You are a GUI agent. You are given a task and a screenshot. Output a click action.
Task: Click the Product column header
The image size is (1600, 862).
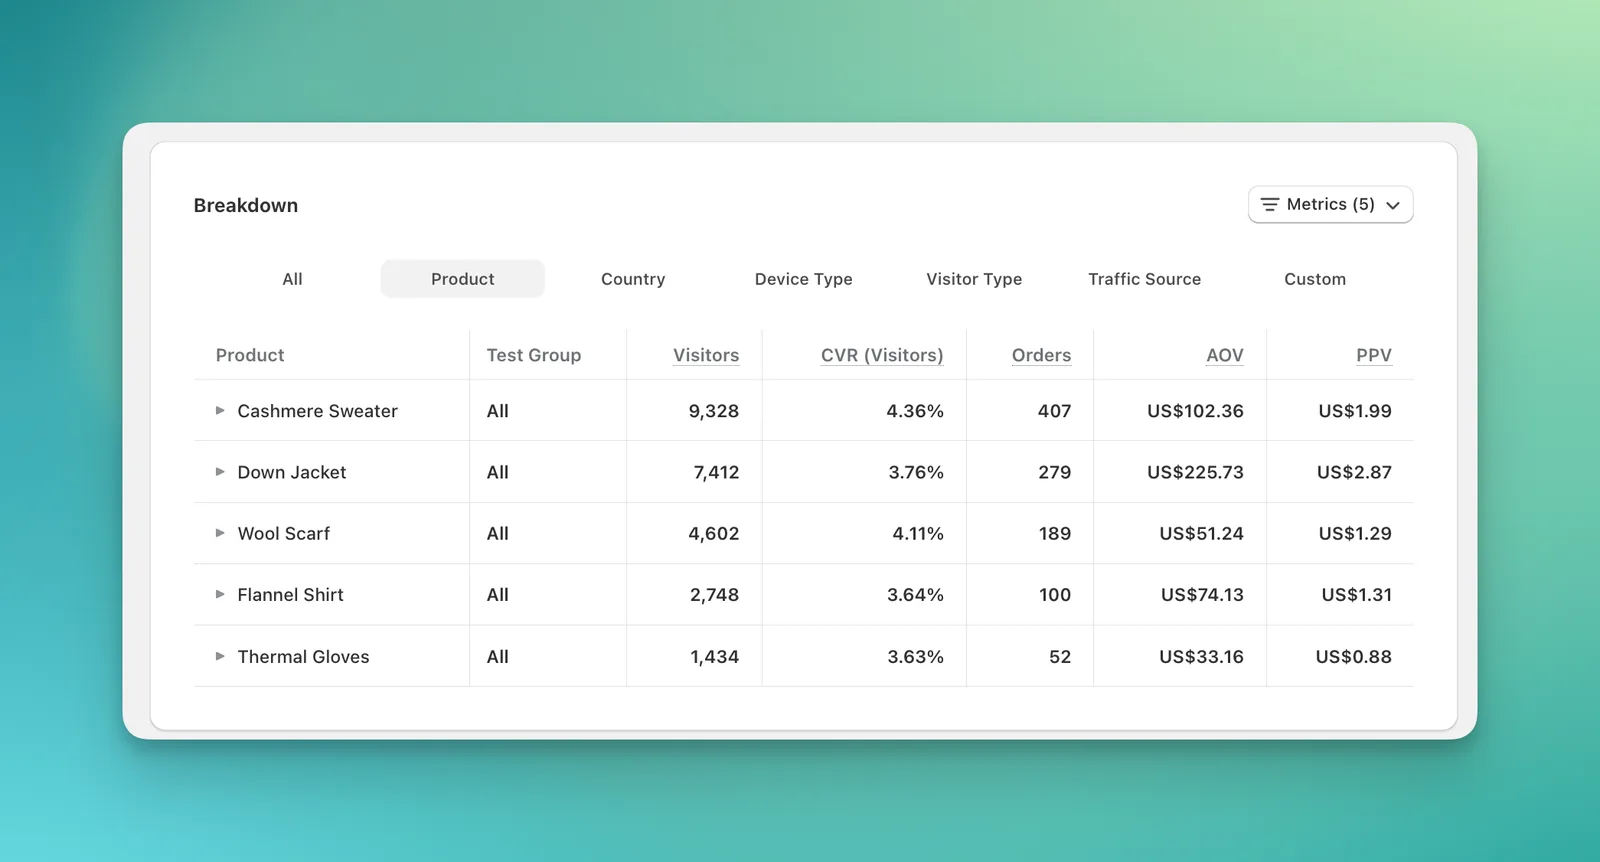pos(250,355)
